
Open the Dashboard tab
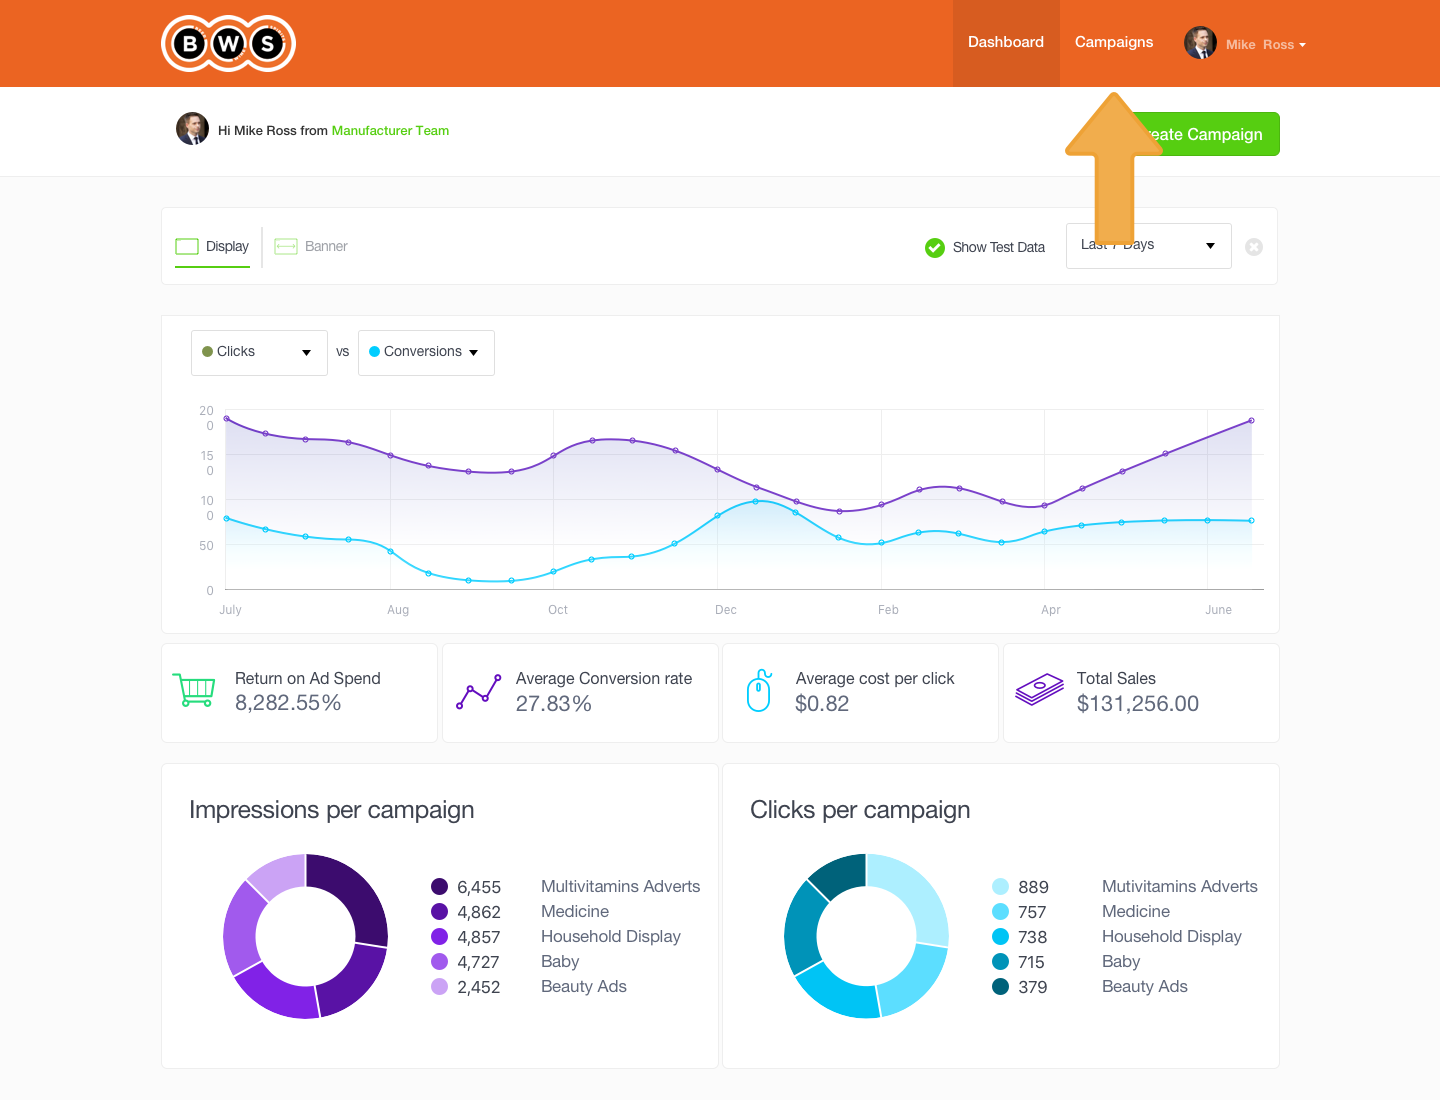coord(1006,43)
